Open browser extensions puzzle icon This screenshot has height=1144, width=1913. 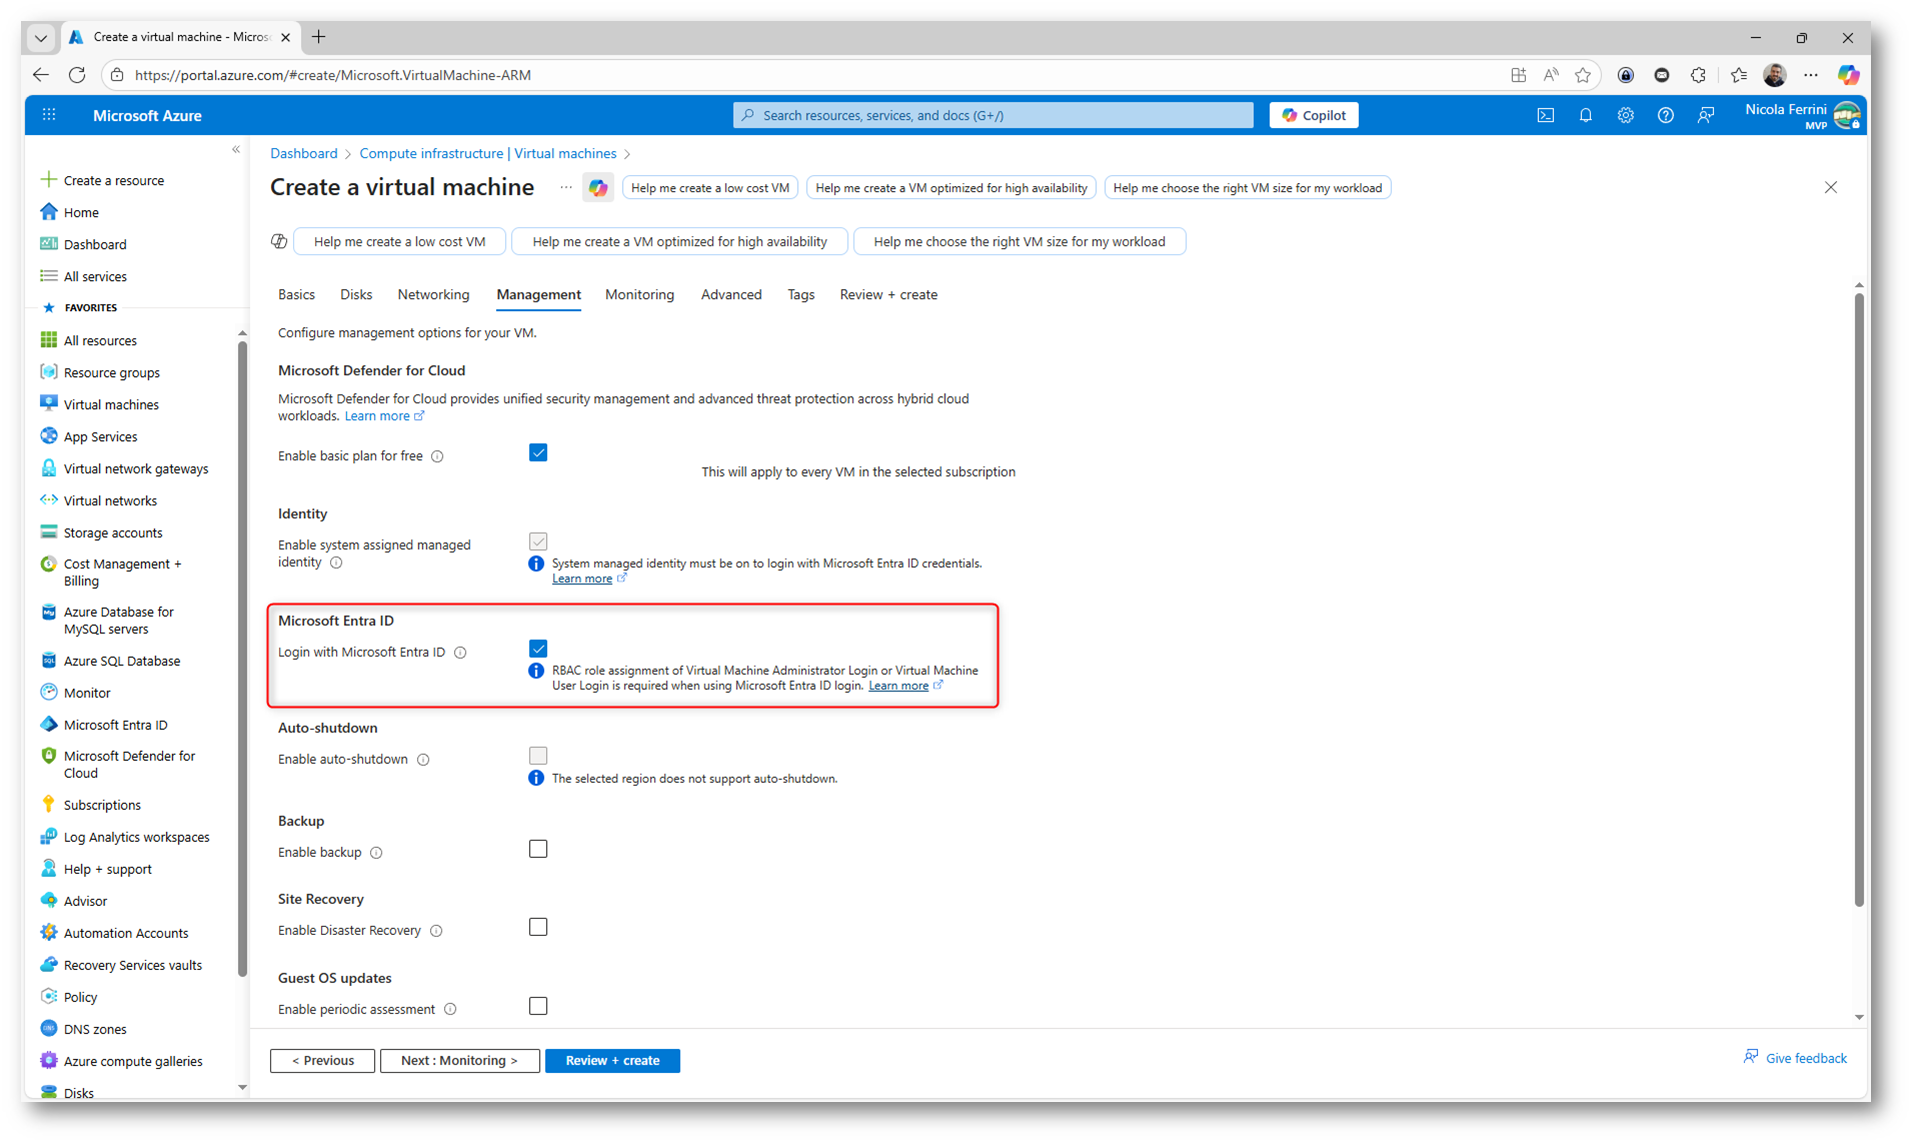(1698, 75)
